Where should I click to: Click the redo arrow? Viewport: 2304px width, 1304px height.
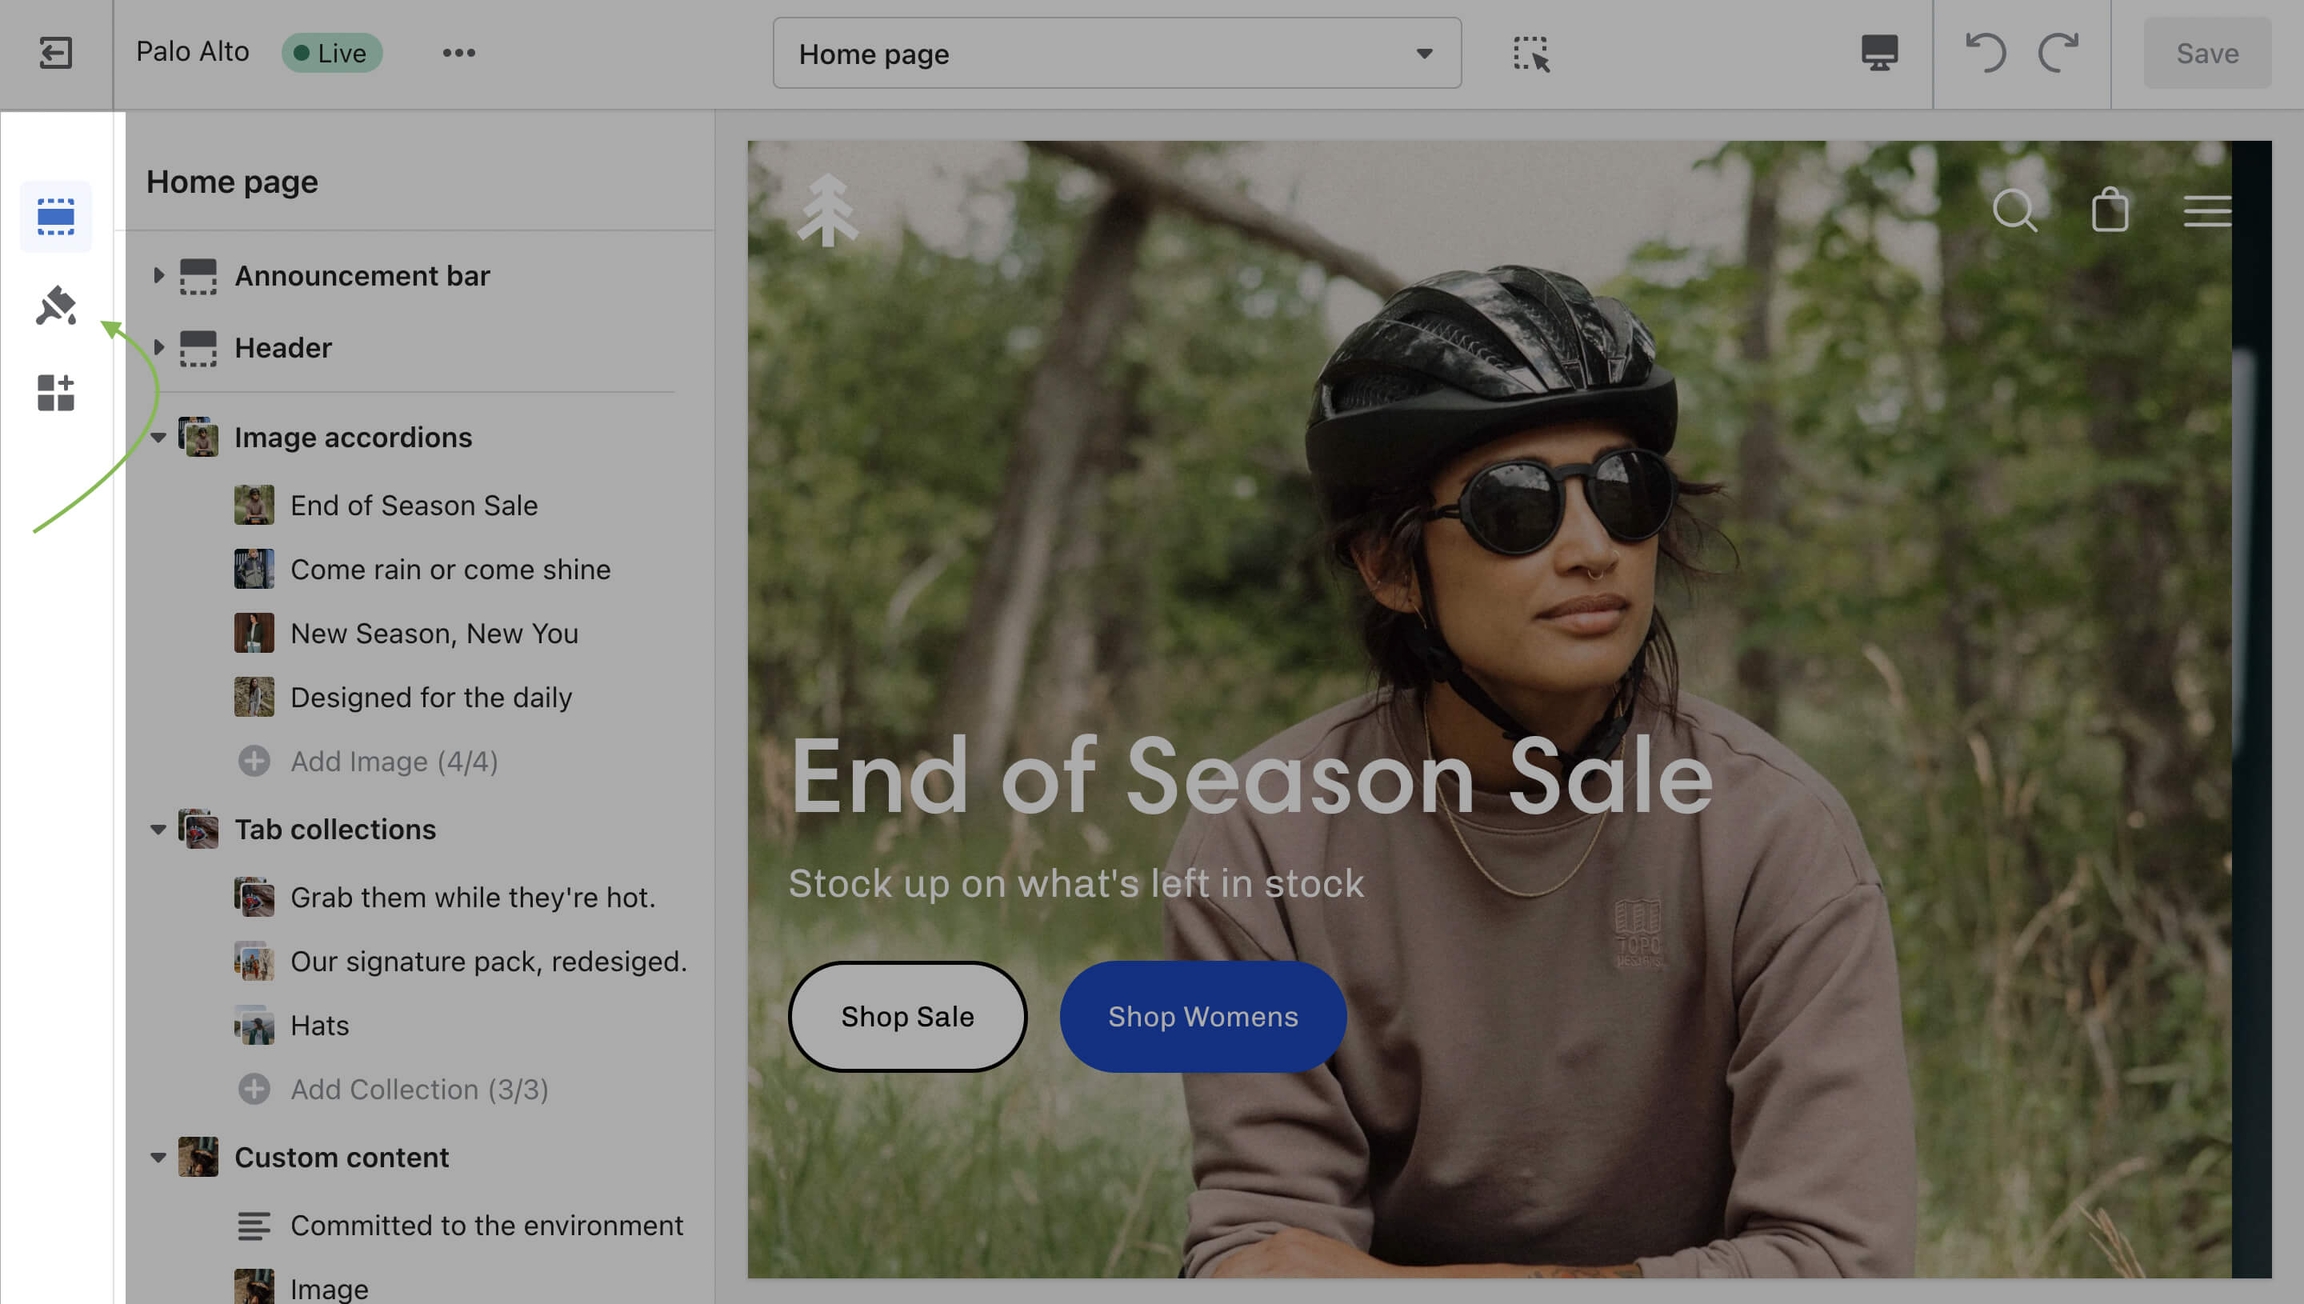(2058, 53)
